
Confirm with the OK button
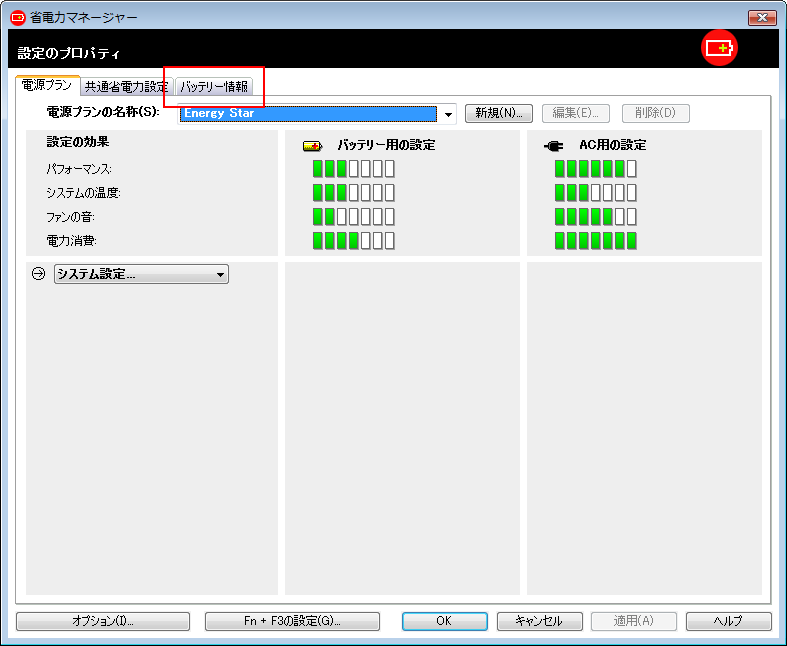pyautogui.click(x=444, y=621)
